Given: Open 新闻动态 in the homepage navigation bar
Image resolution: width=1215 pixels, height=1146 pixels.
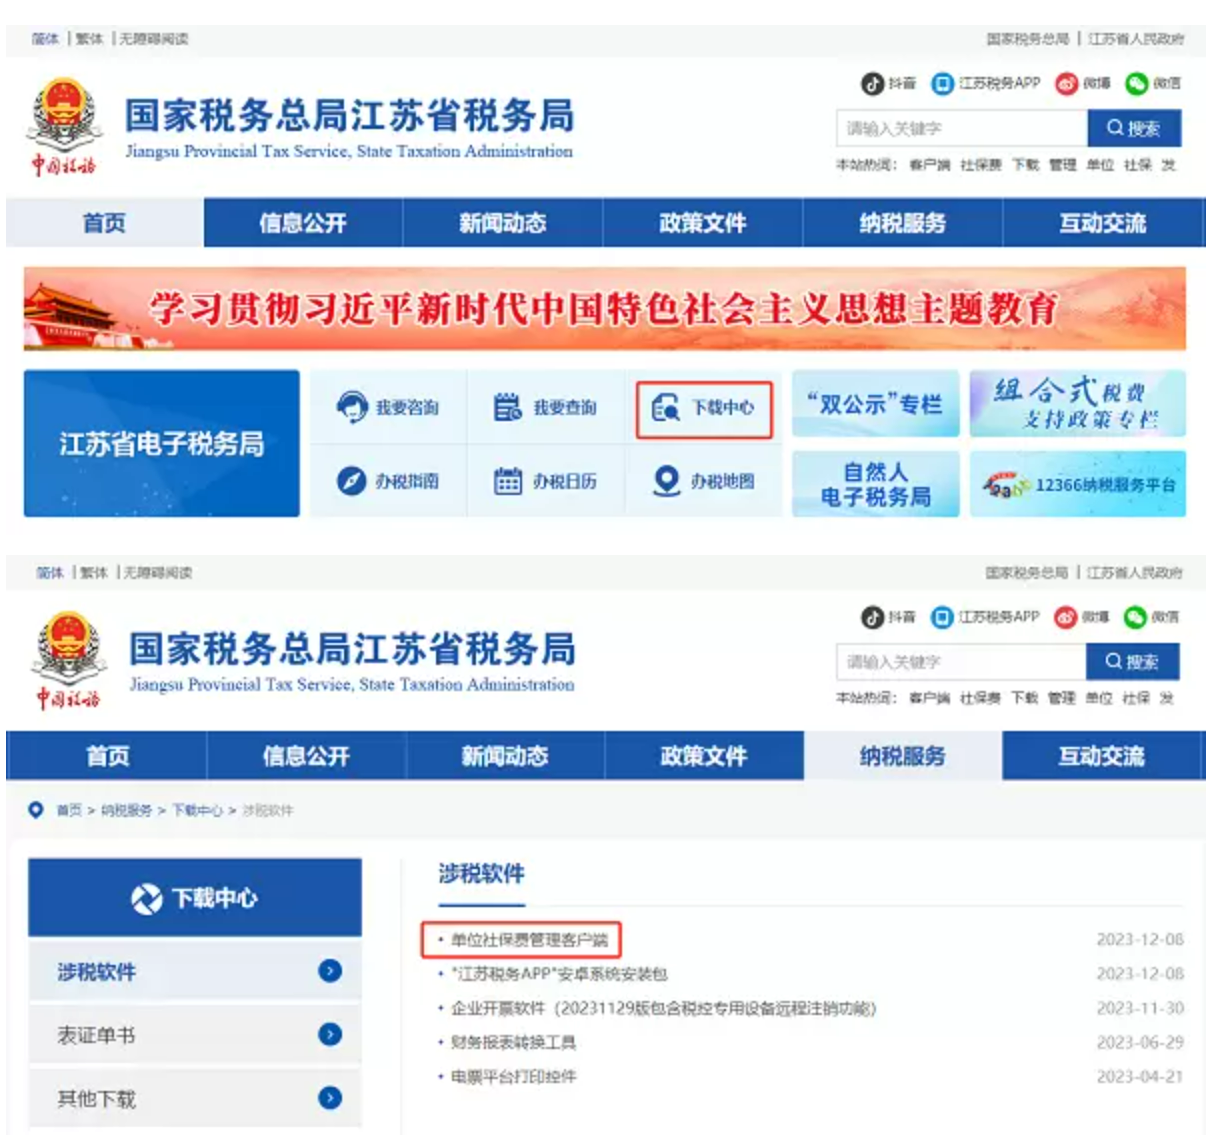Looking at the screenshot, I should [503, 223].
